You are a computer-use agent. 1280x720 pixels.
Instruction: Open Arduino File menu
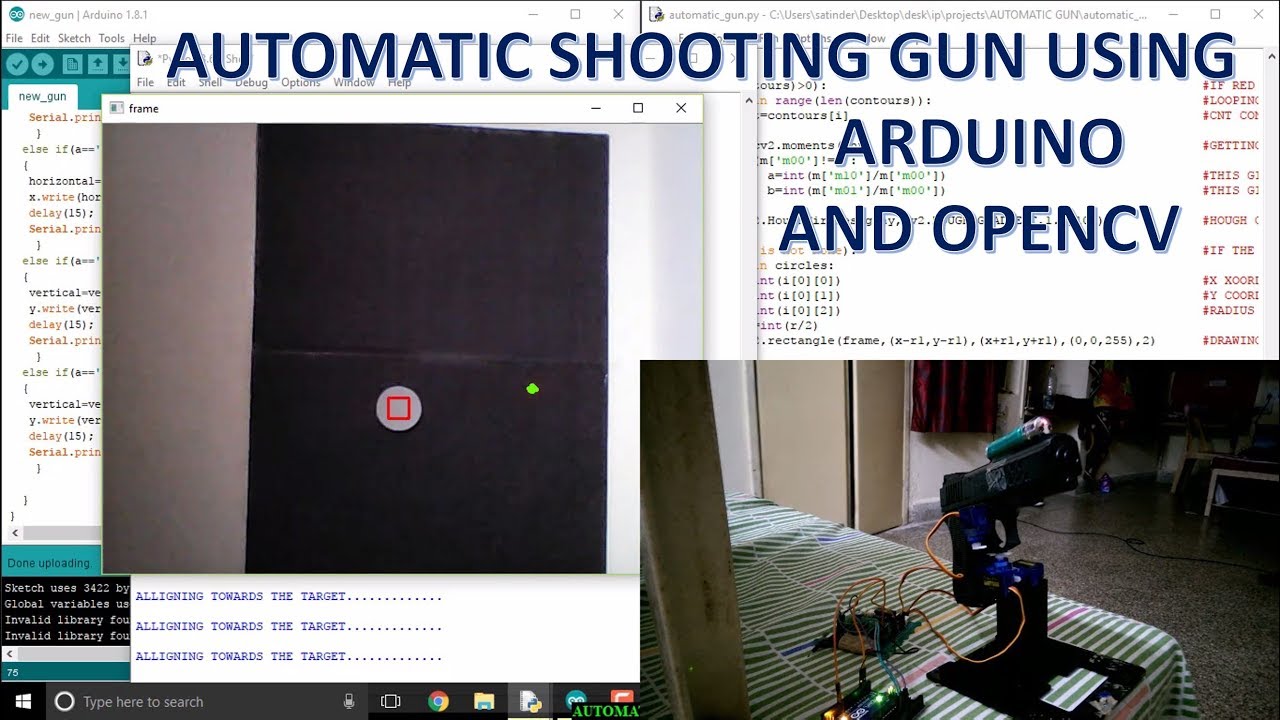(x=14, y=38)
